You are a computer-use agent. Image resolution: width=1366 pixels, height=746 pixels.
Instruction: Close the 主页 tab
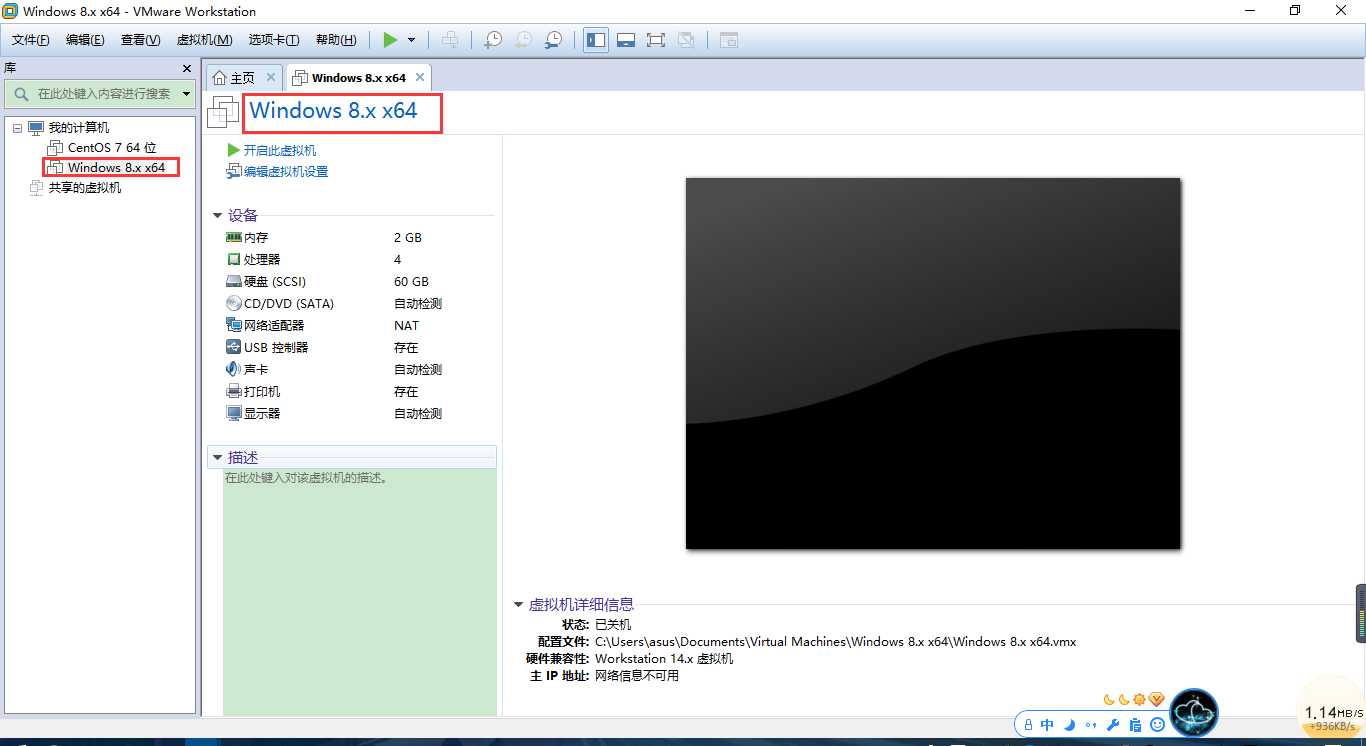click(271, 77)
